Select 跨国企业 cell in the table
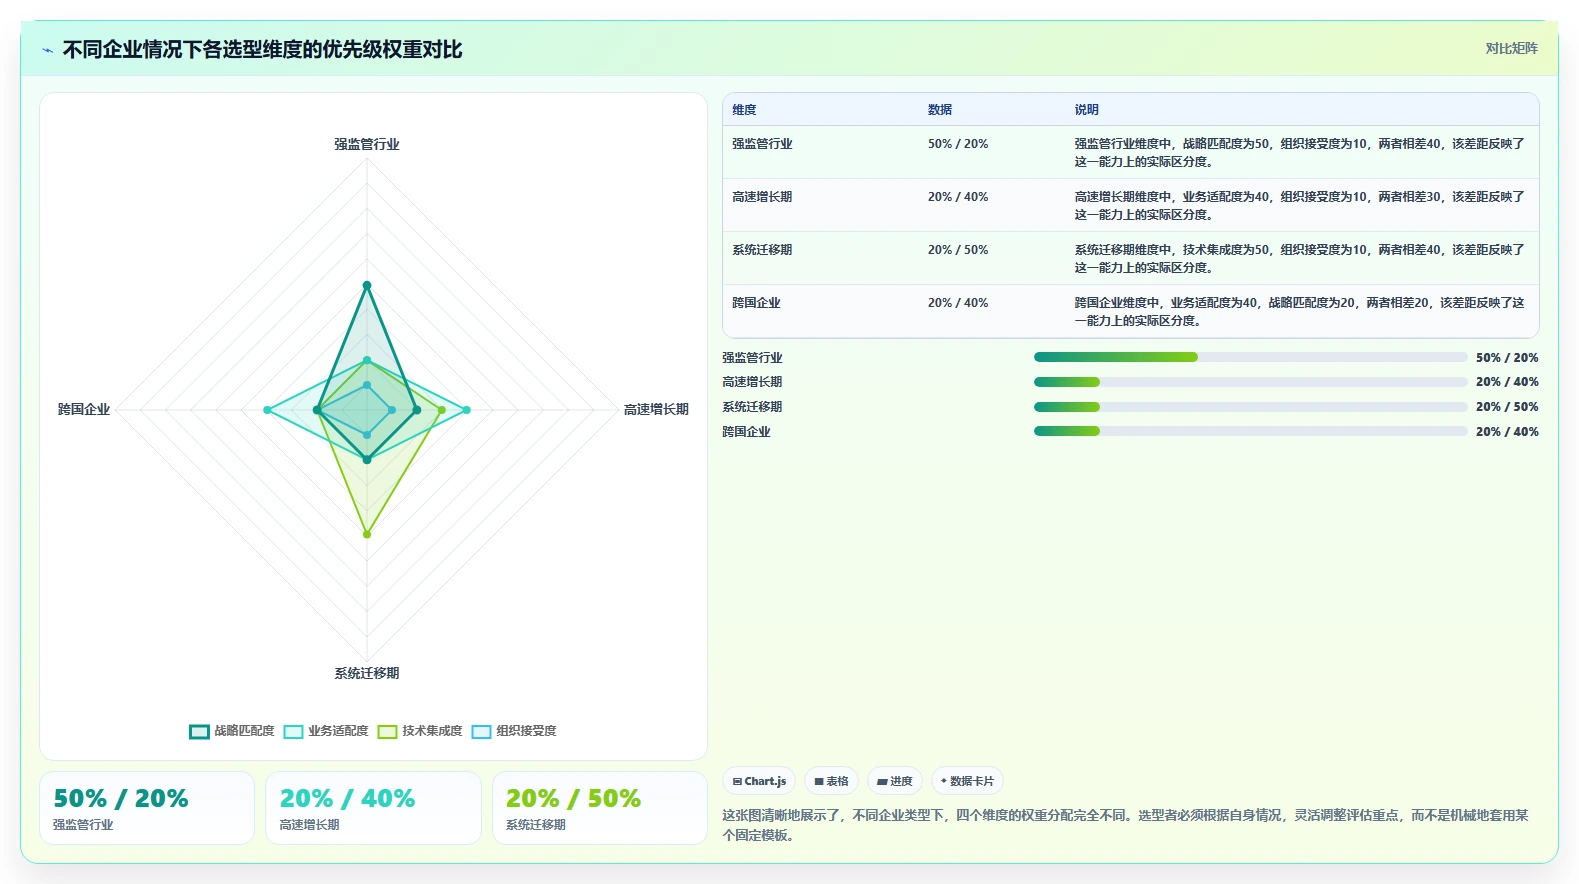 pos(756,303)
